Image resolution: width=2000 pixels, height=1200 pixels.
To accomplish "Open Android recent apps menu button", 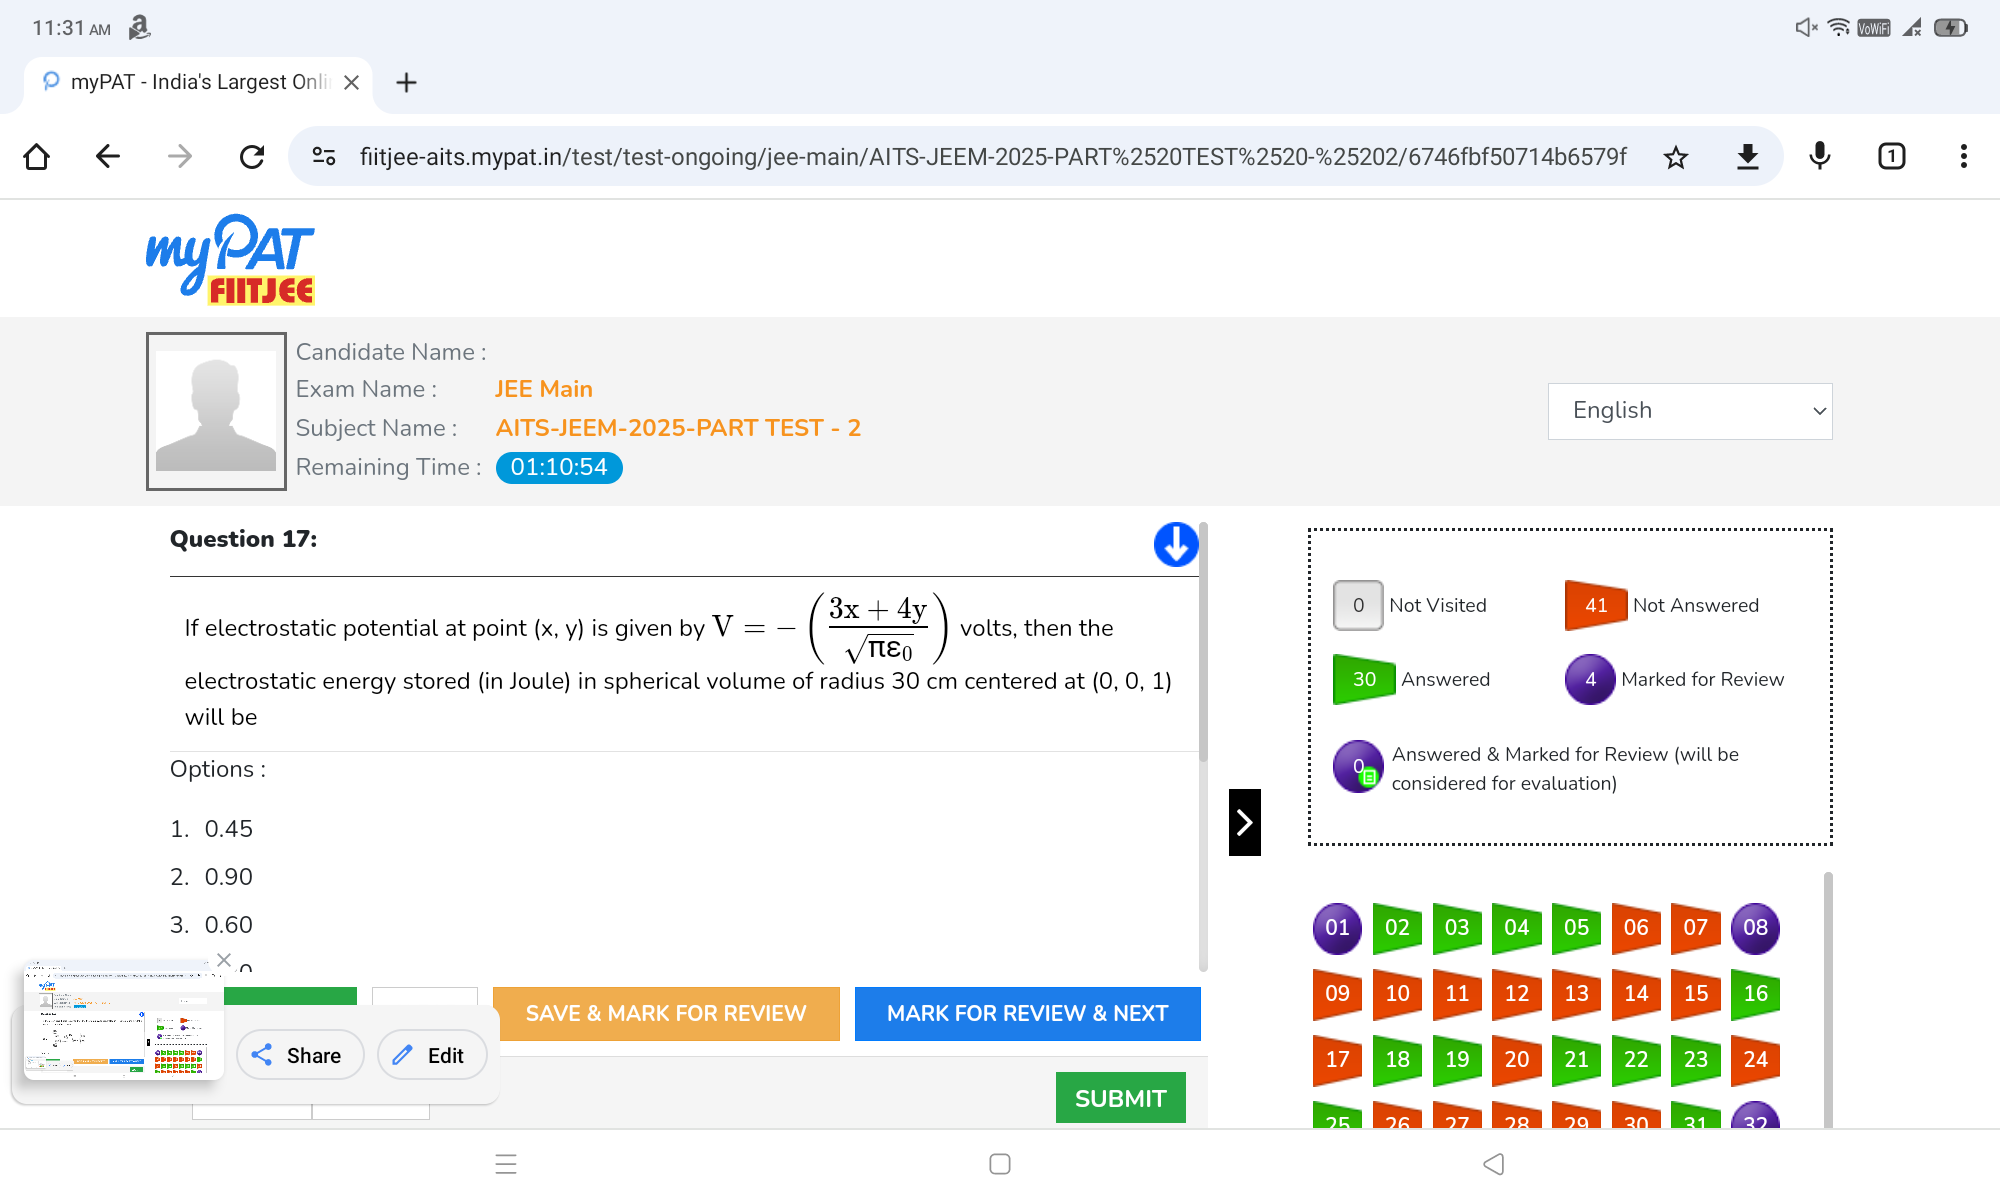I will tap(506, 1164).
